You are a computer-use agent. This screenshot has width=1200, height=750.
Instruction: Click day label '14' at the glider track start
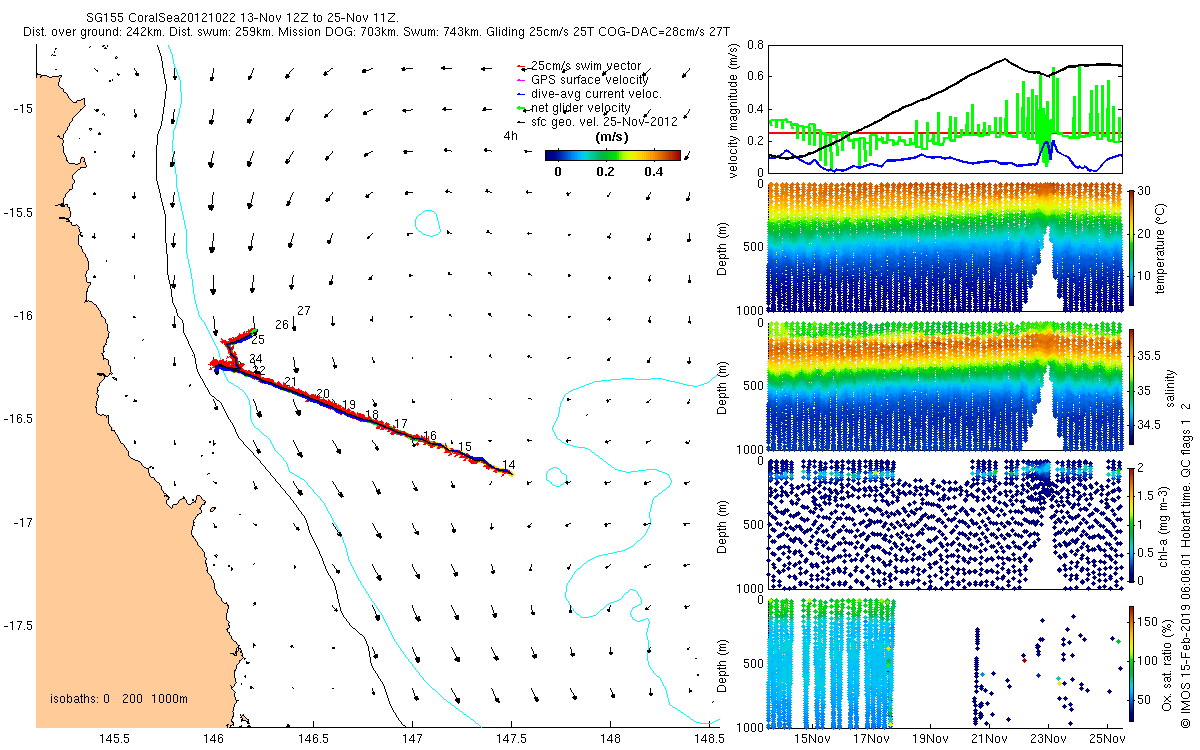pyautogui.click(x=509, y=464)
